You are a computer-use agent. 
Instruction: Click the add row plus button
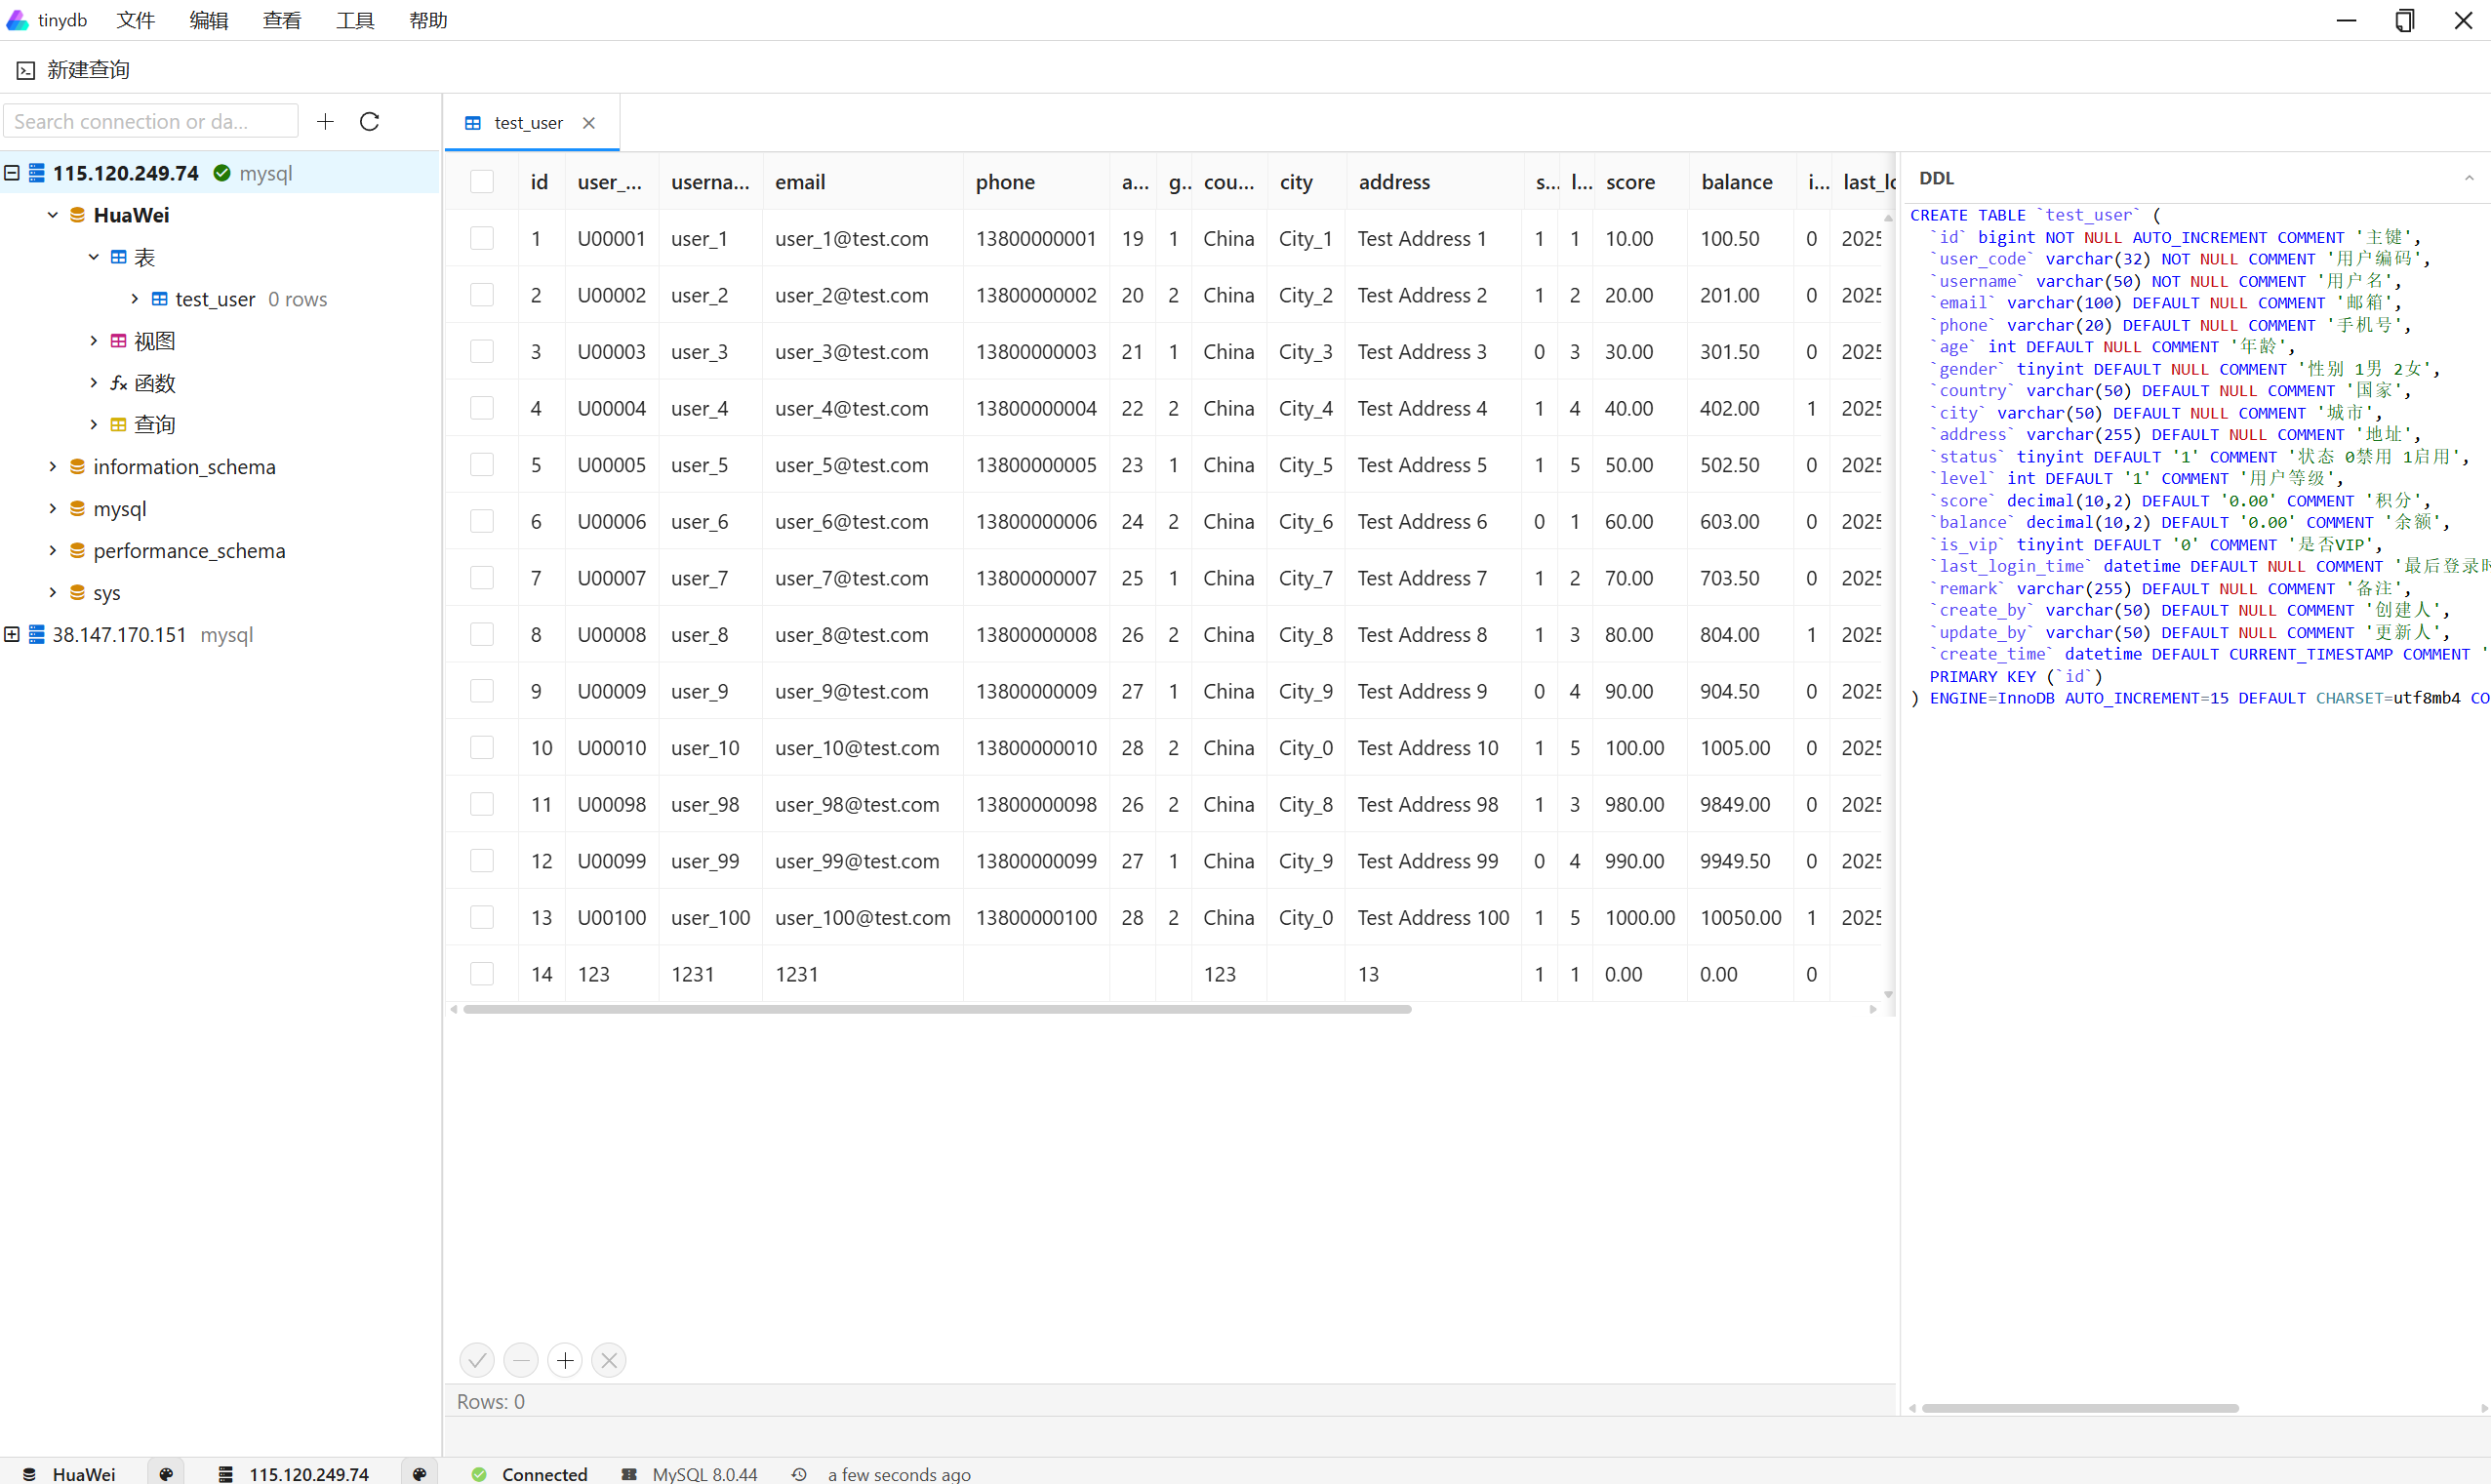tap(565, 1360)
